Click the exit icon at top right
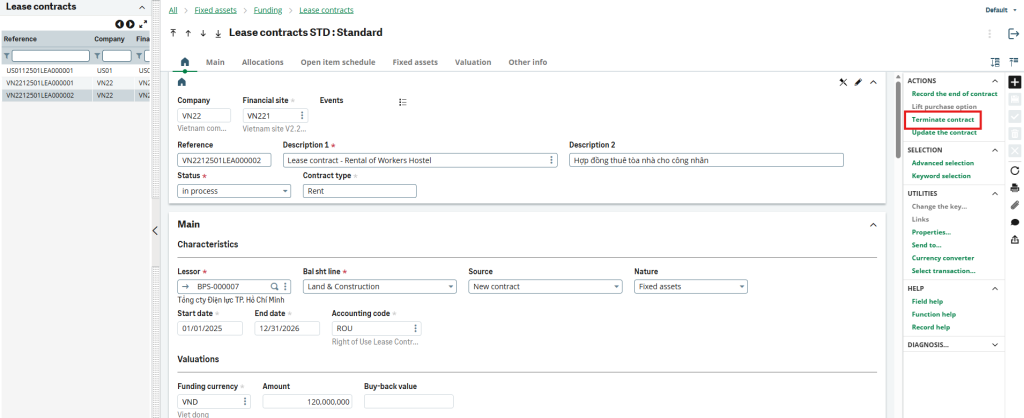1024x418 pixels. [1013, 33]
